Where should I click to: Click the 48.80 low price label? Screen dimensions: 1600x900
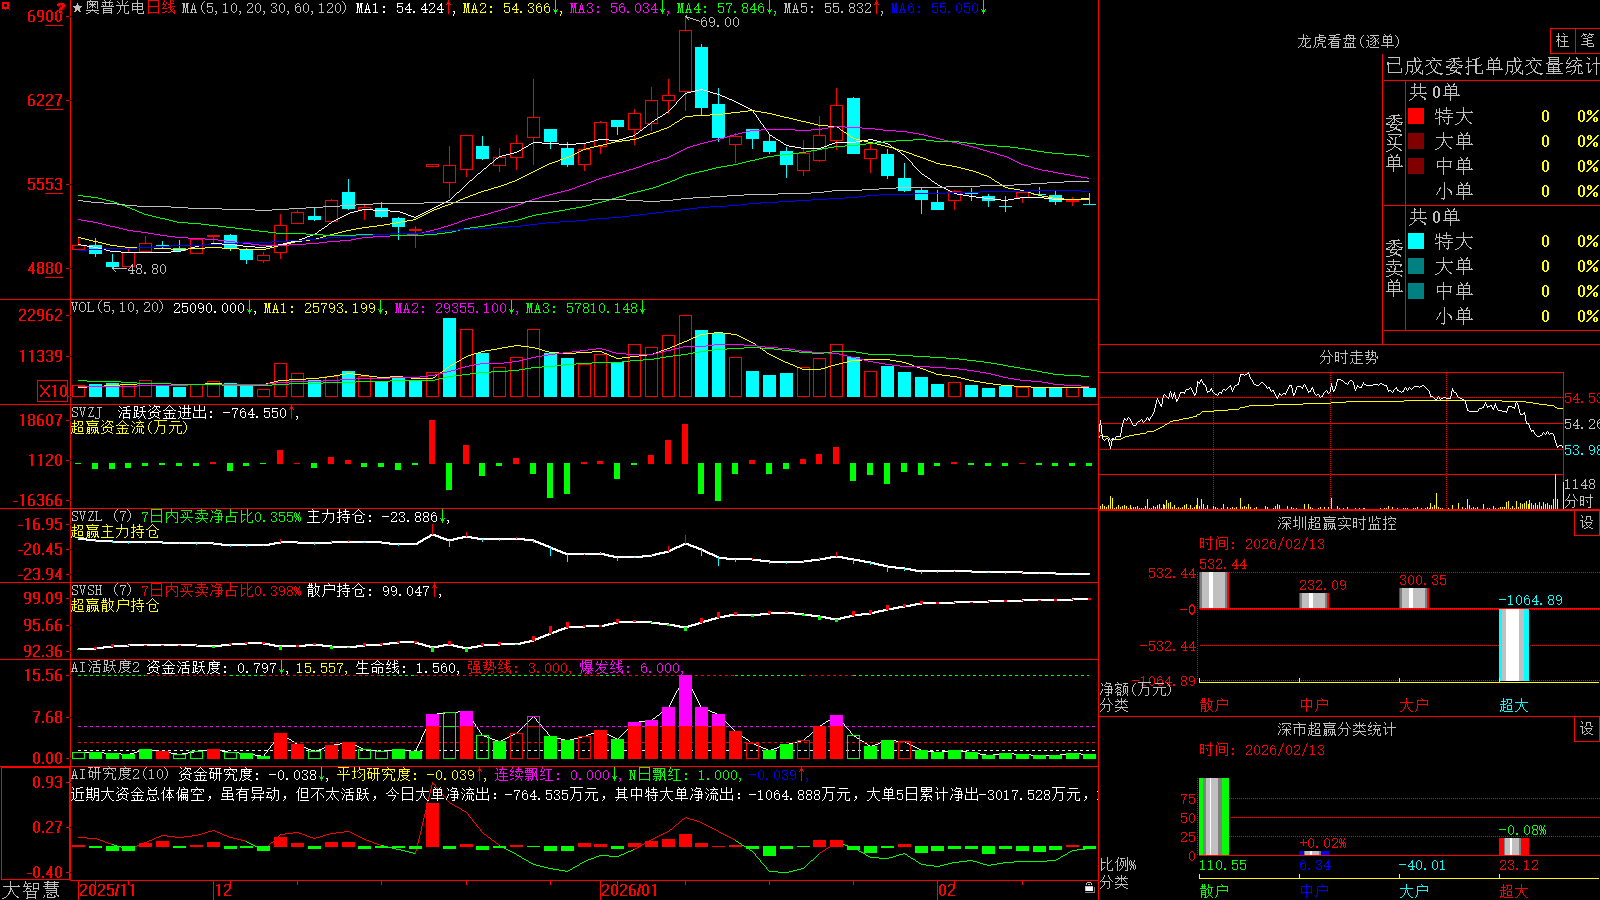(147, 269)
